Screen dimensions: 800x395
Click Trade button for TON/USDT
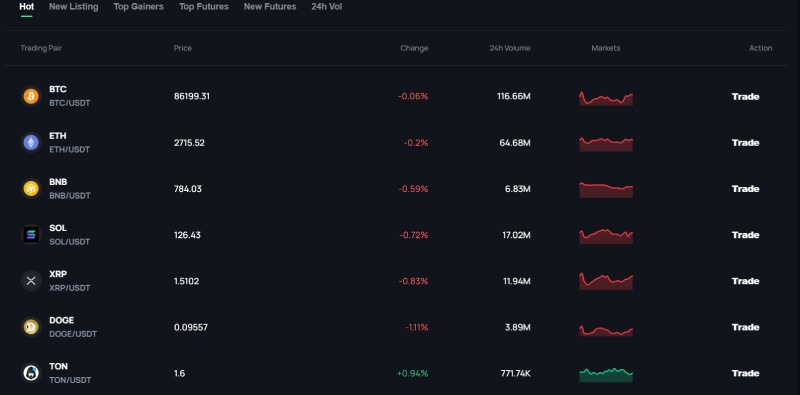(x=745, y=373)
